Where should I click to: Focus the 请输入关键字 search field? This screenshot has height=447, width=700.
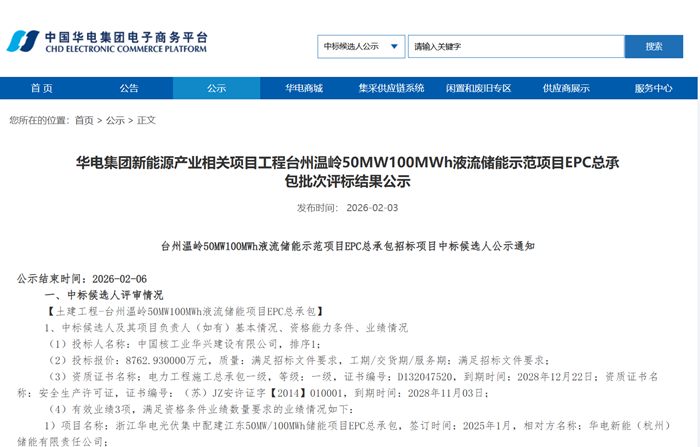point(513,46)
